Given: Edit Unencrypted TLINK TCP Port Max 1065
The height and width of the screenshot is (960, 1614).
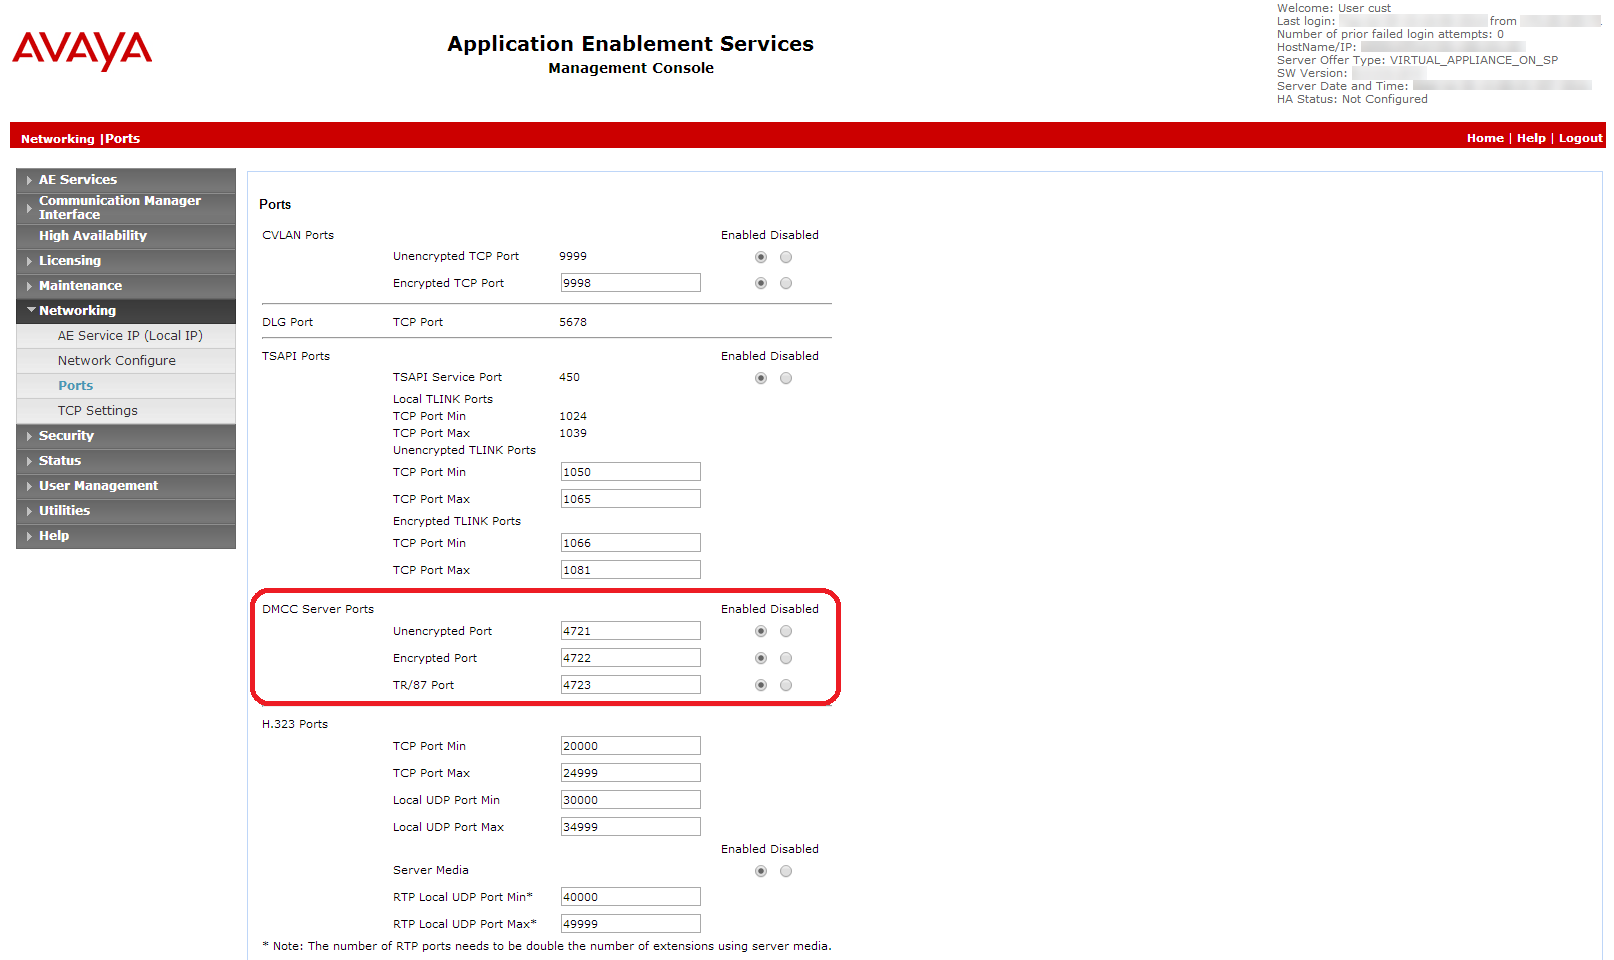Looking at the screenshot, I should [x=630, y=499].
